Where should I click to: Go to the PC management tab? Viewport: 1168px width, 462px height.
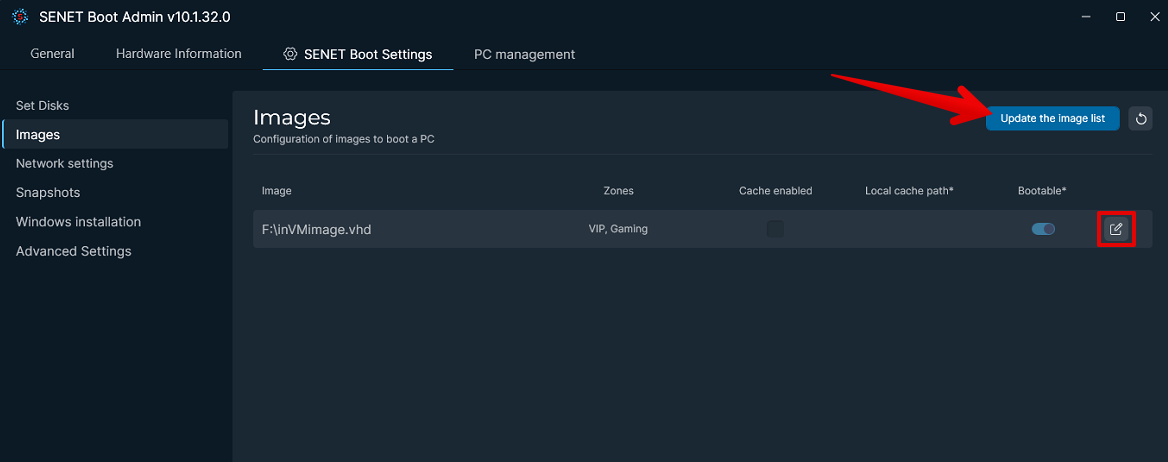click(x=524, y=54)
